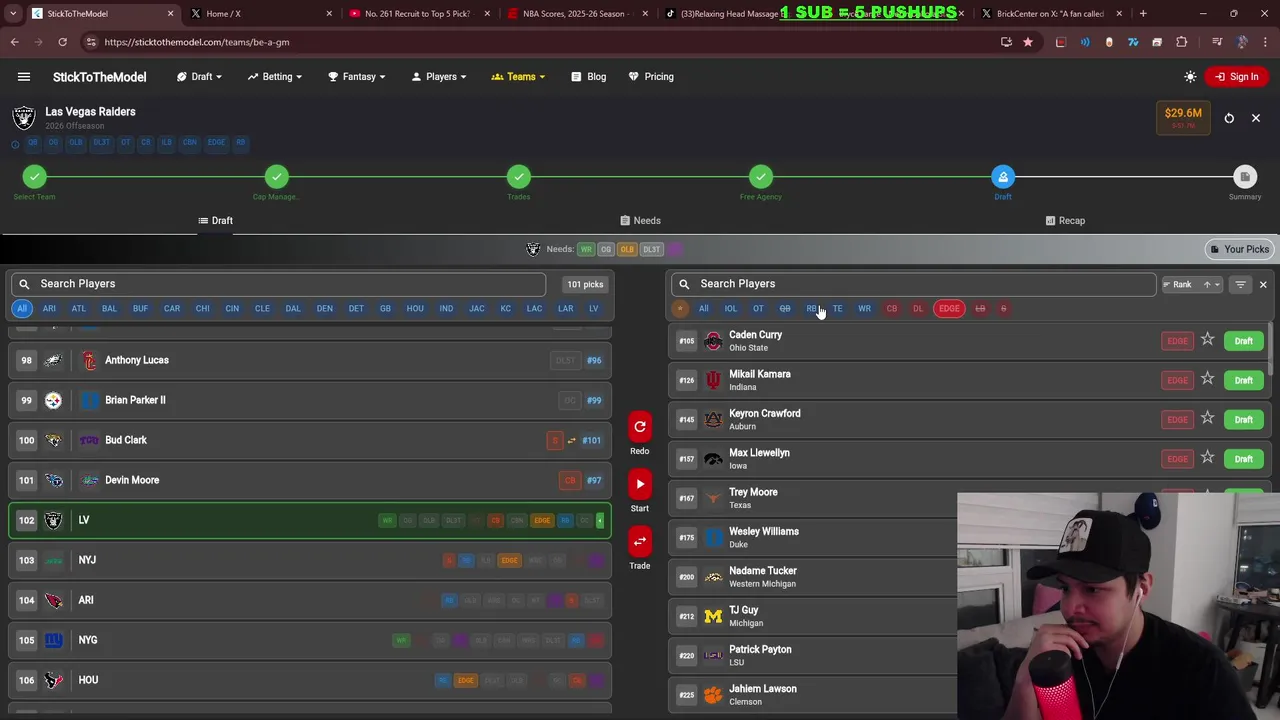
Task: Go to the Cap Management step
Action: click(x=276, y=178)
